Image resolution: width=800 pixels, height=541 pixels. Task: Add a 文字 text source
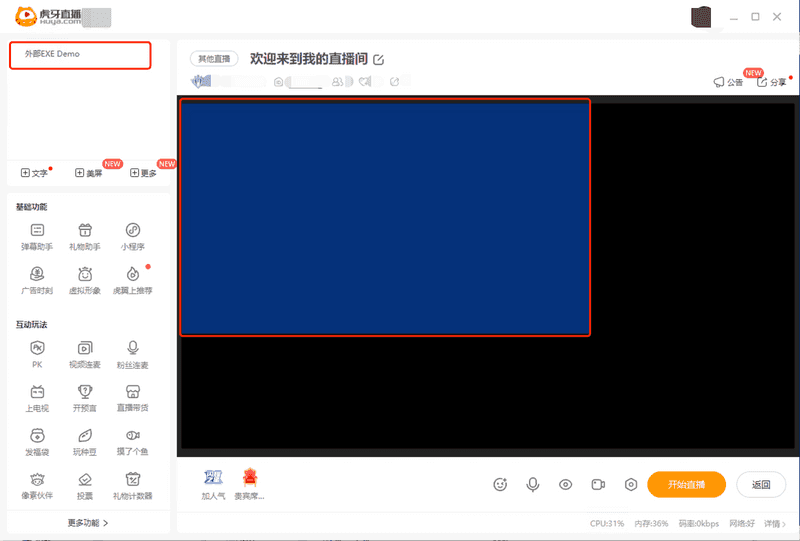coord(34,173)
